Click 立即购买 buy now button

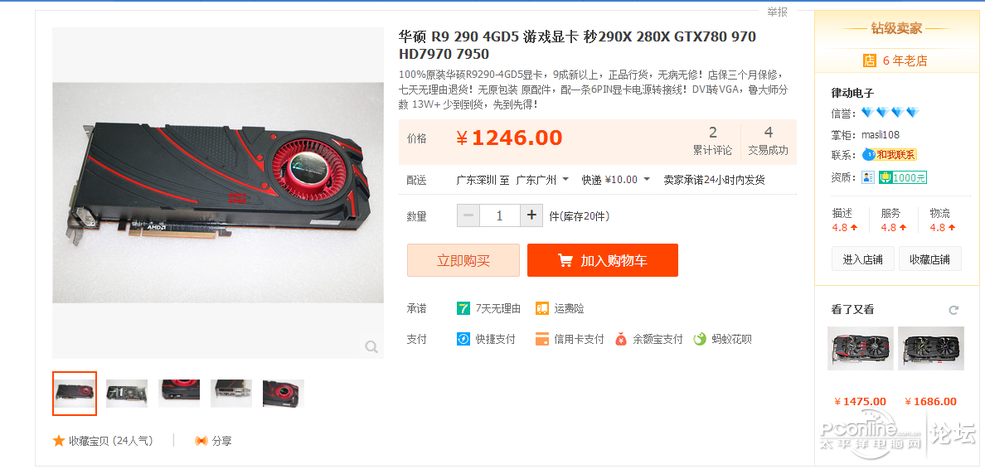coord(464,260)
